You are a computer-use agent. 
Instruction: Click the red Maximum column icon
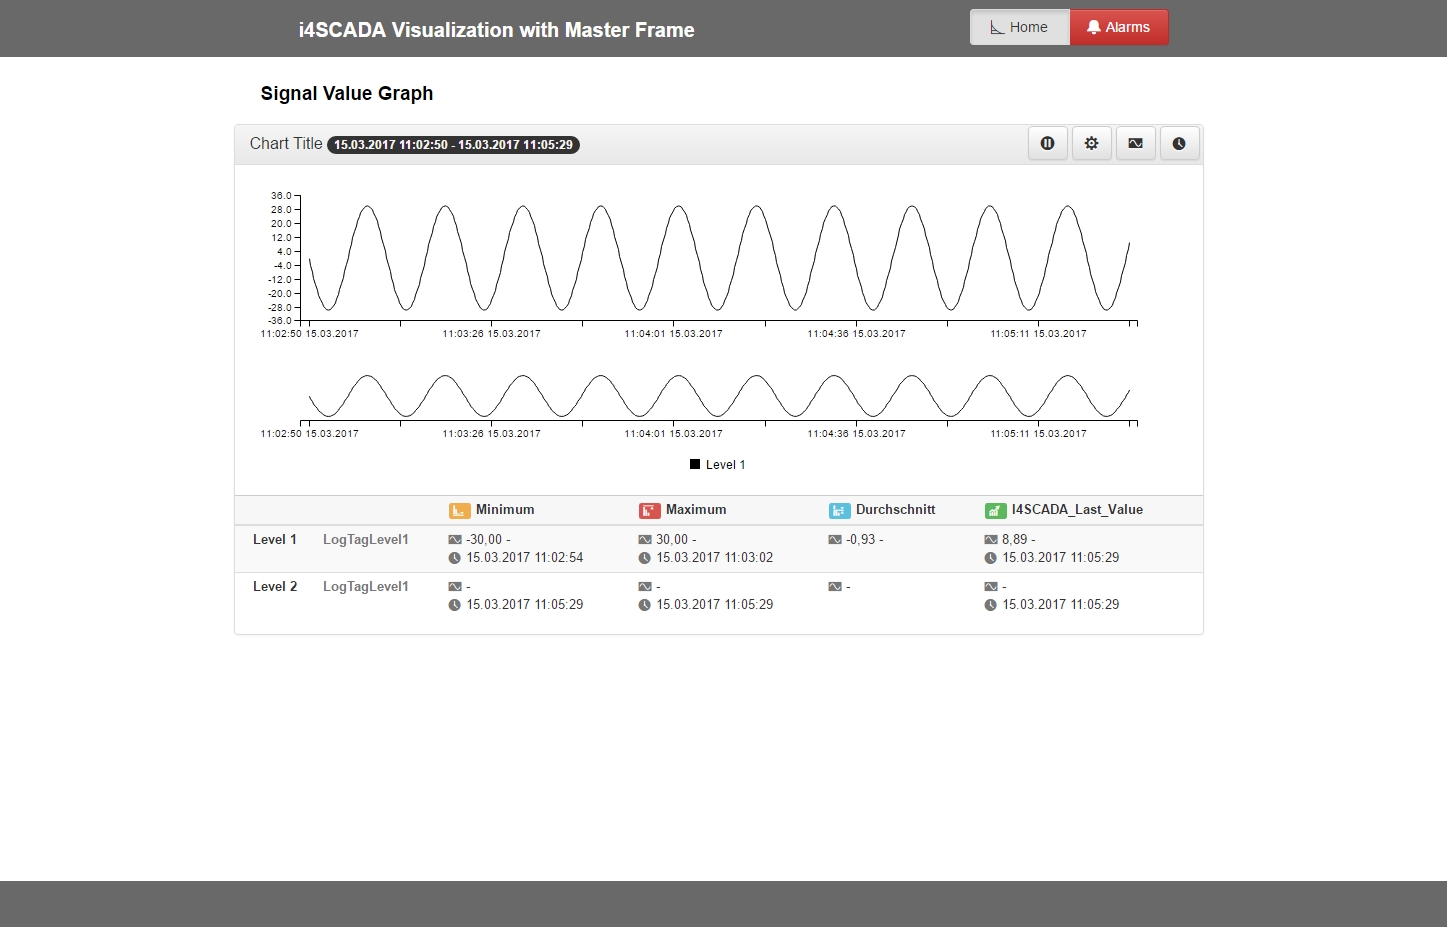[x=649, y=510]
